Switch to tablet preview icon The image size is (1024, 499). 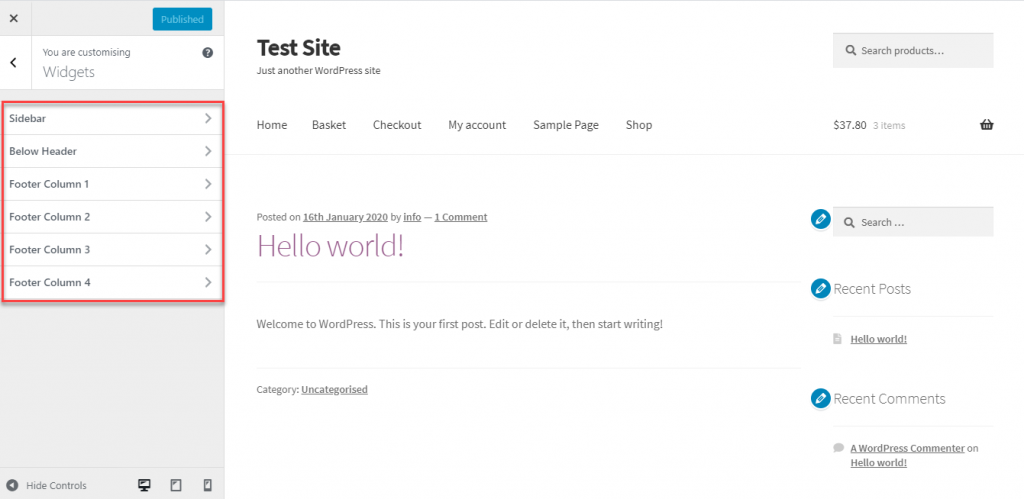click(176, 485)
